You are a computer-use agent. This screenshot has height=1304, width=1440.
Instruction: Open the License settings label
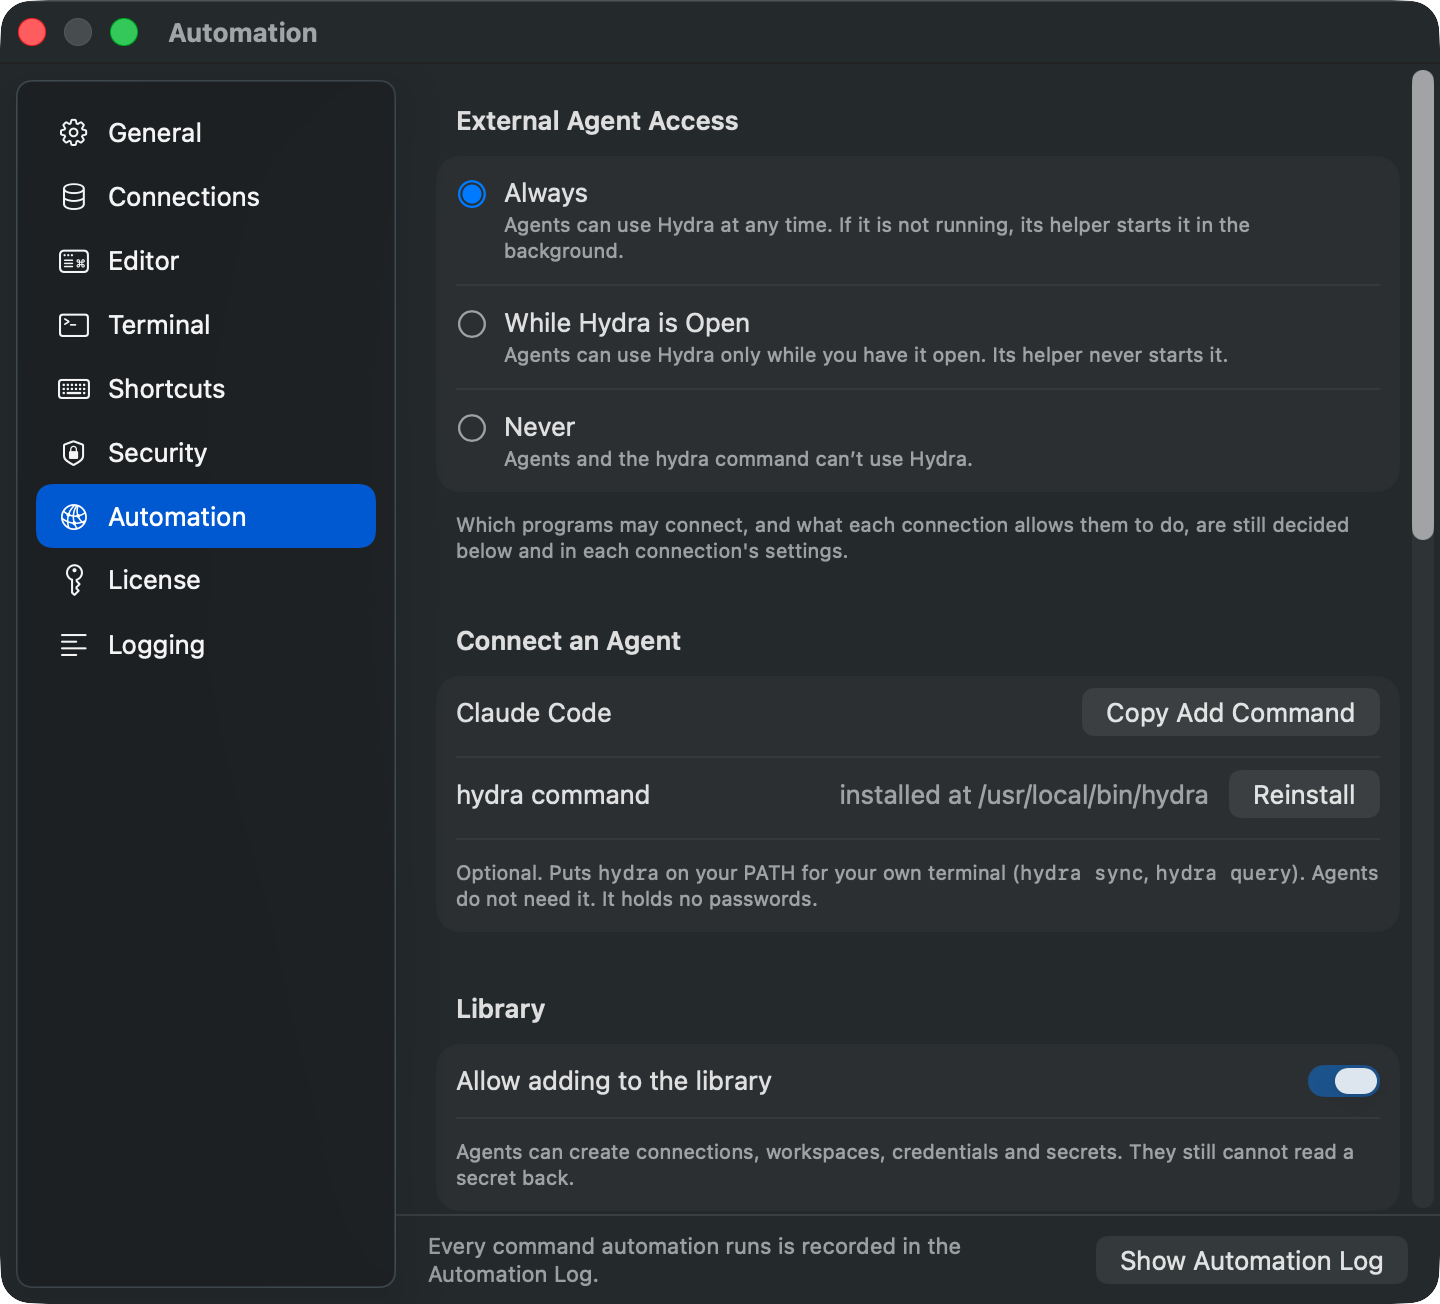pyautogui.click(x=154, y=580)
